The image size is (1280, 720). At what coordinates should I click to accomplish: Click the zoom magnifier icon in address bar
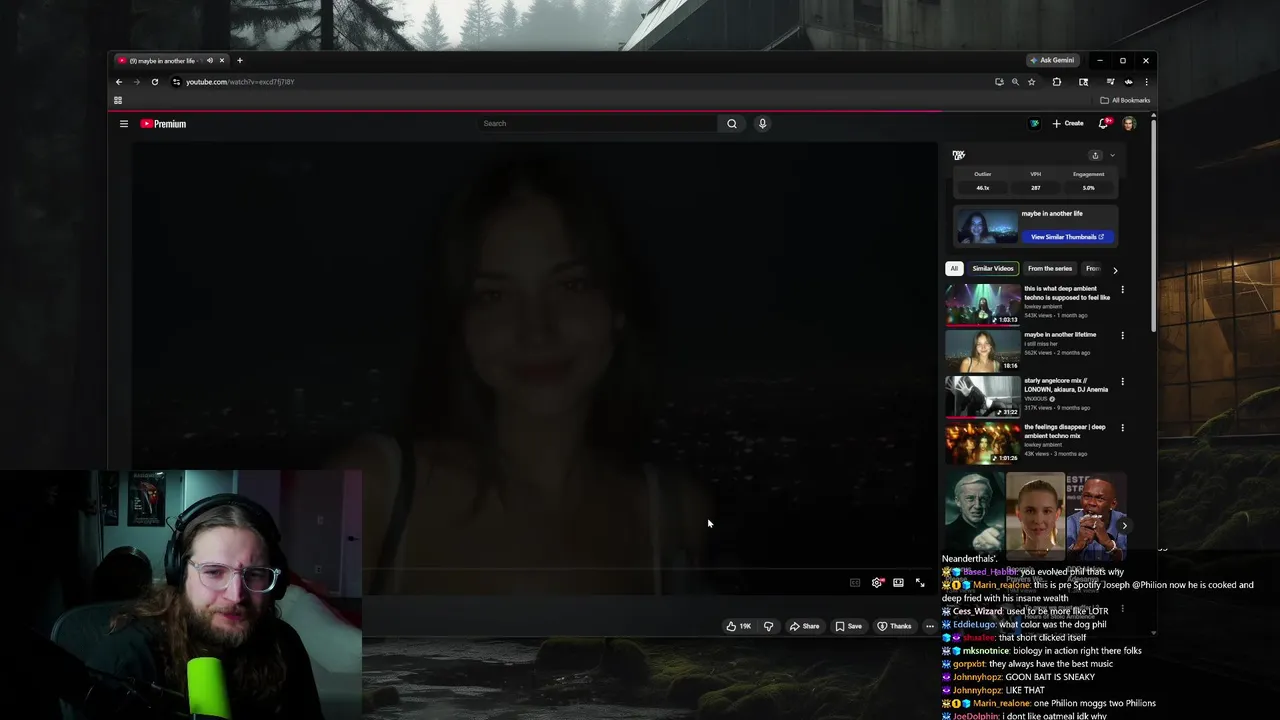coord(1015,82)
